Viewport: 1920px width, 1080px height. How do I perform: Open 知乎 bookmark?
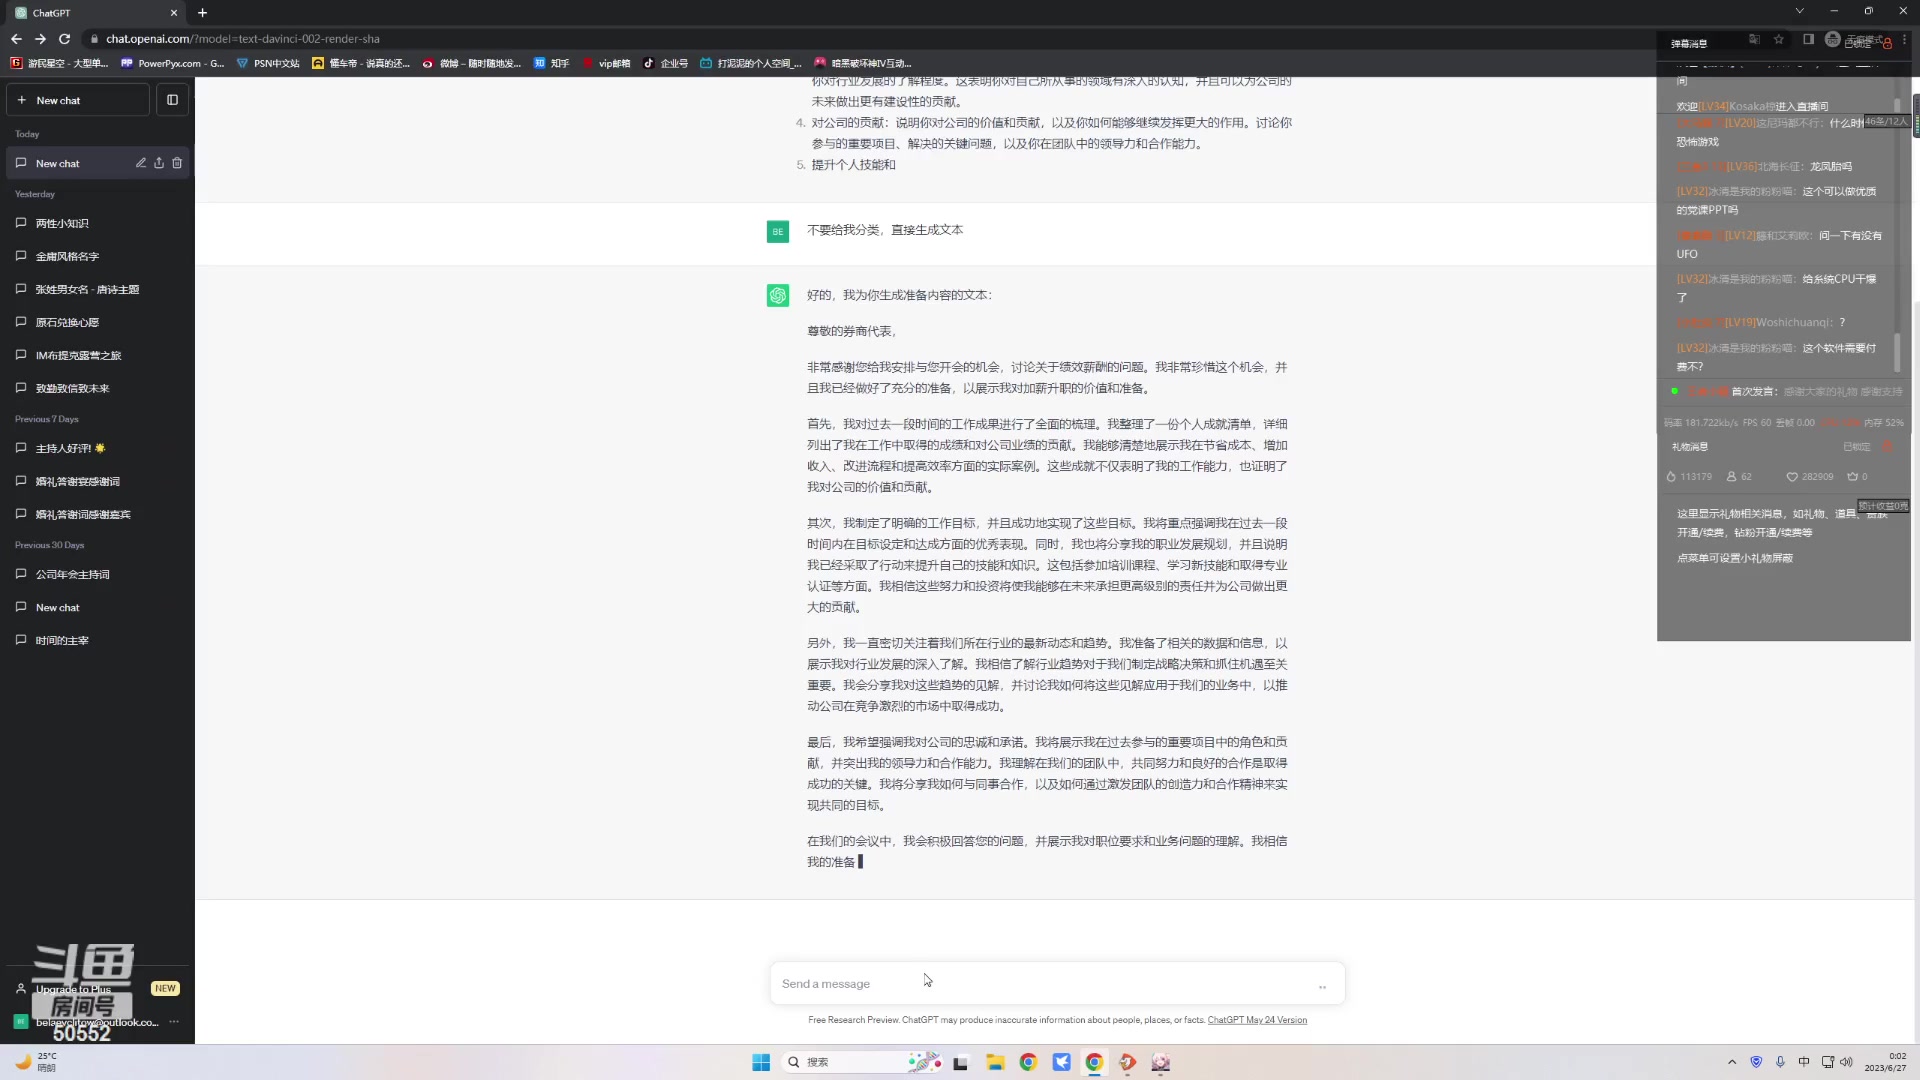pyautogui.click(x=551, y=63)
